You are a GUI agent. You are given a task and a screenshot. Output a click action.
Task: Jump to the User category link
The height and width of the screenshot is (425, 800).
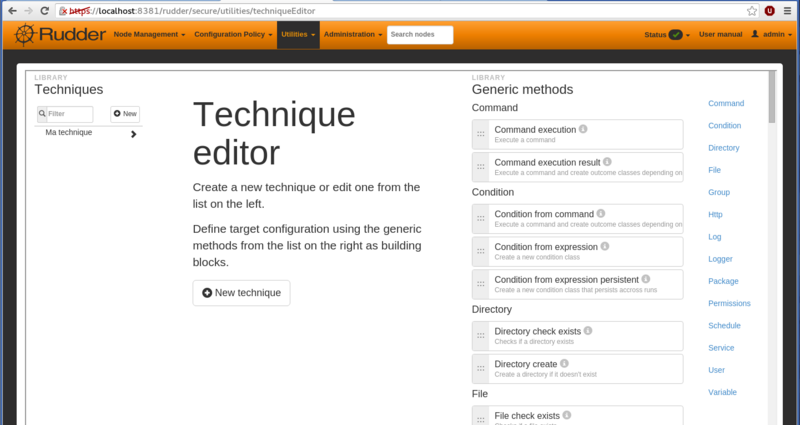[x=716, y=370]
